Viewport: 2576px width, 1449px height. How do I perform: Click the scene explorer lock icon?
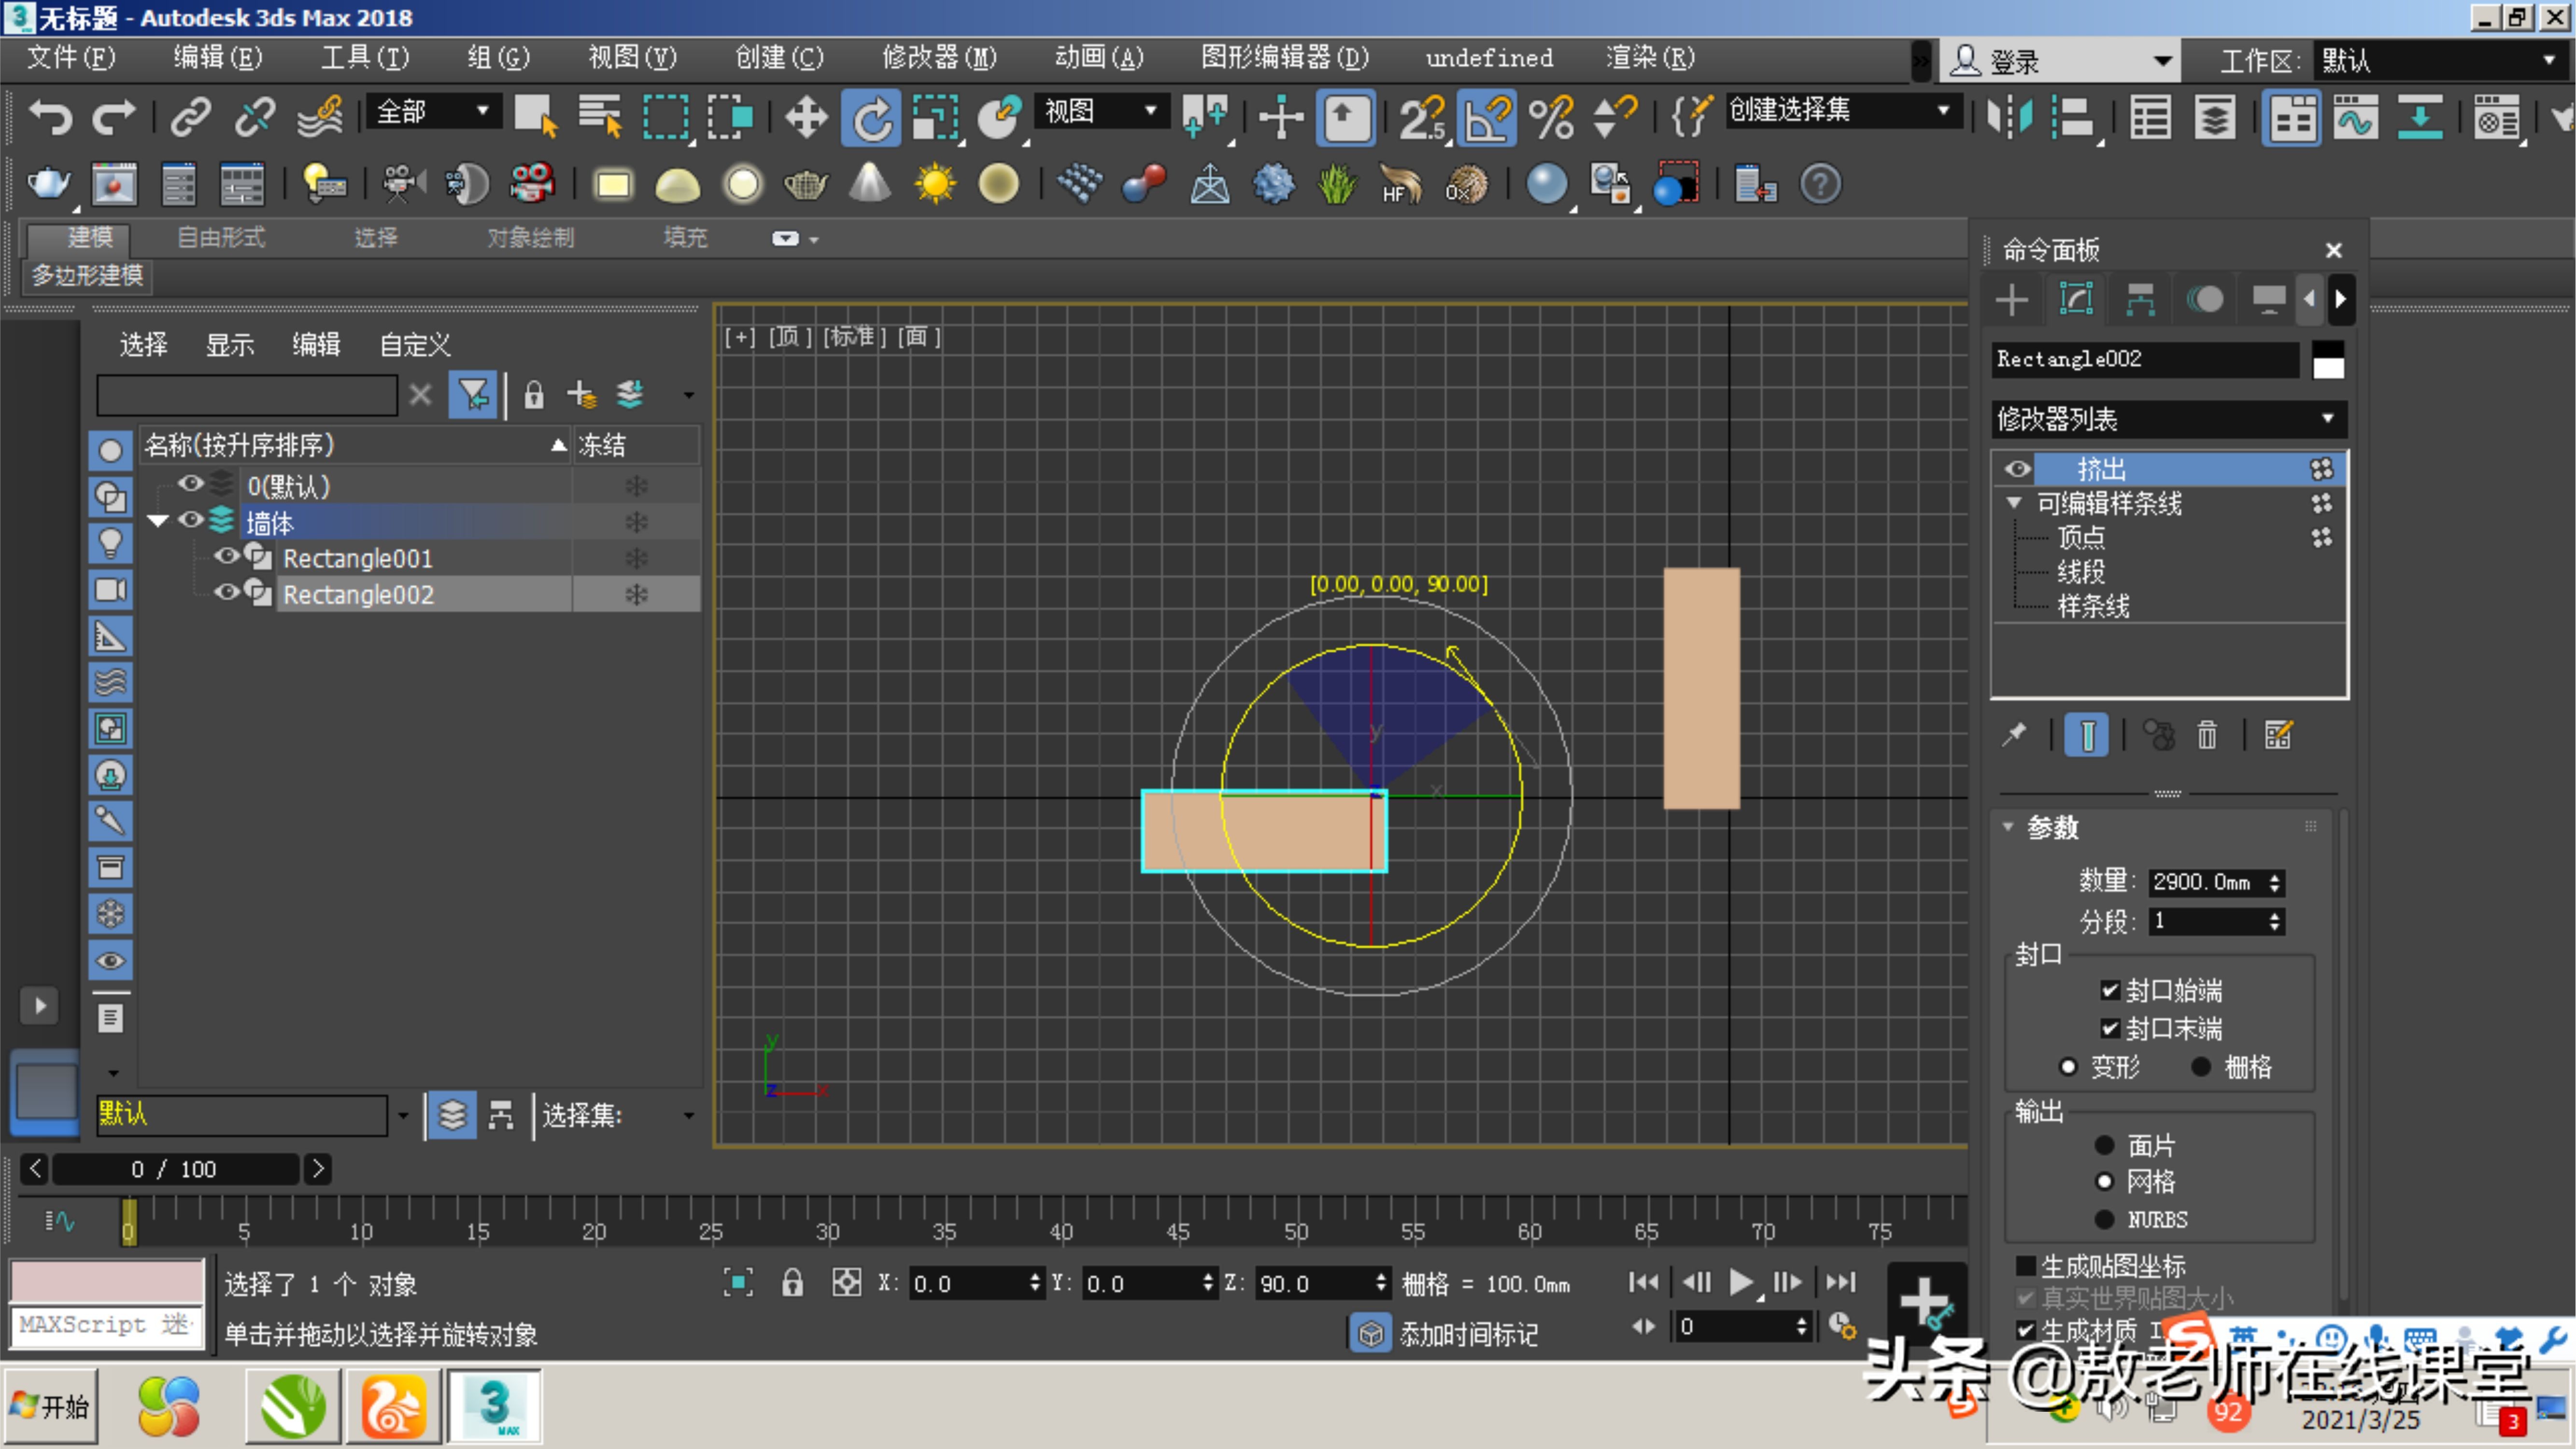point(534,395)
